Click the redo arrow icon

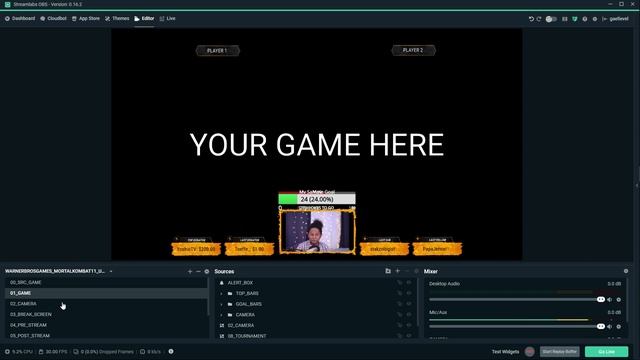click(539, 19)
